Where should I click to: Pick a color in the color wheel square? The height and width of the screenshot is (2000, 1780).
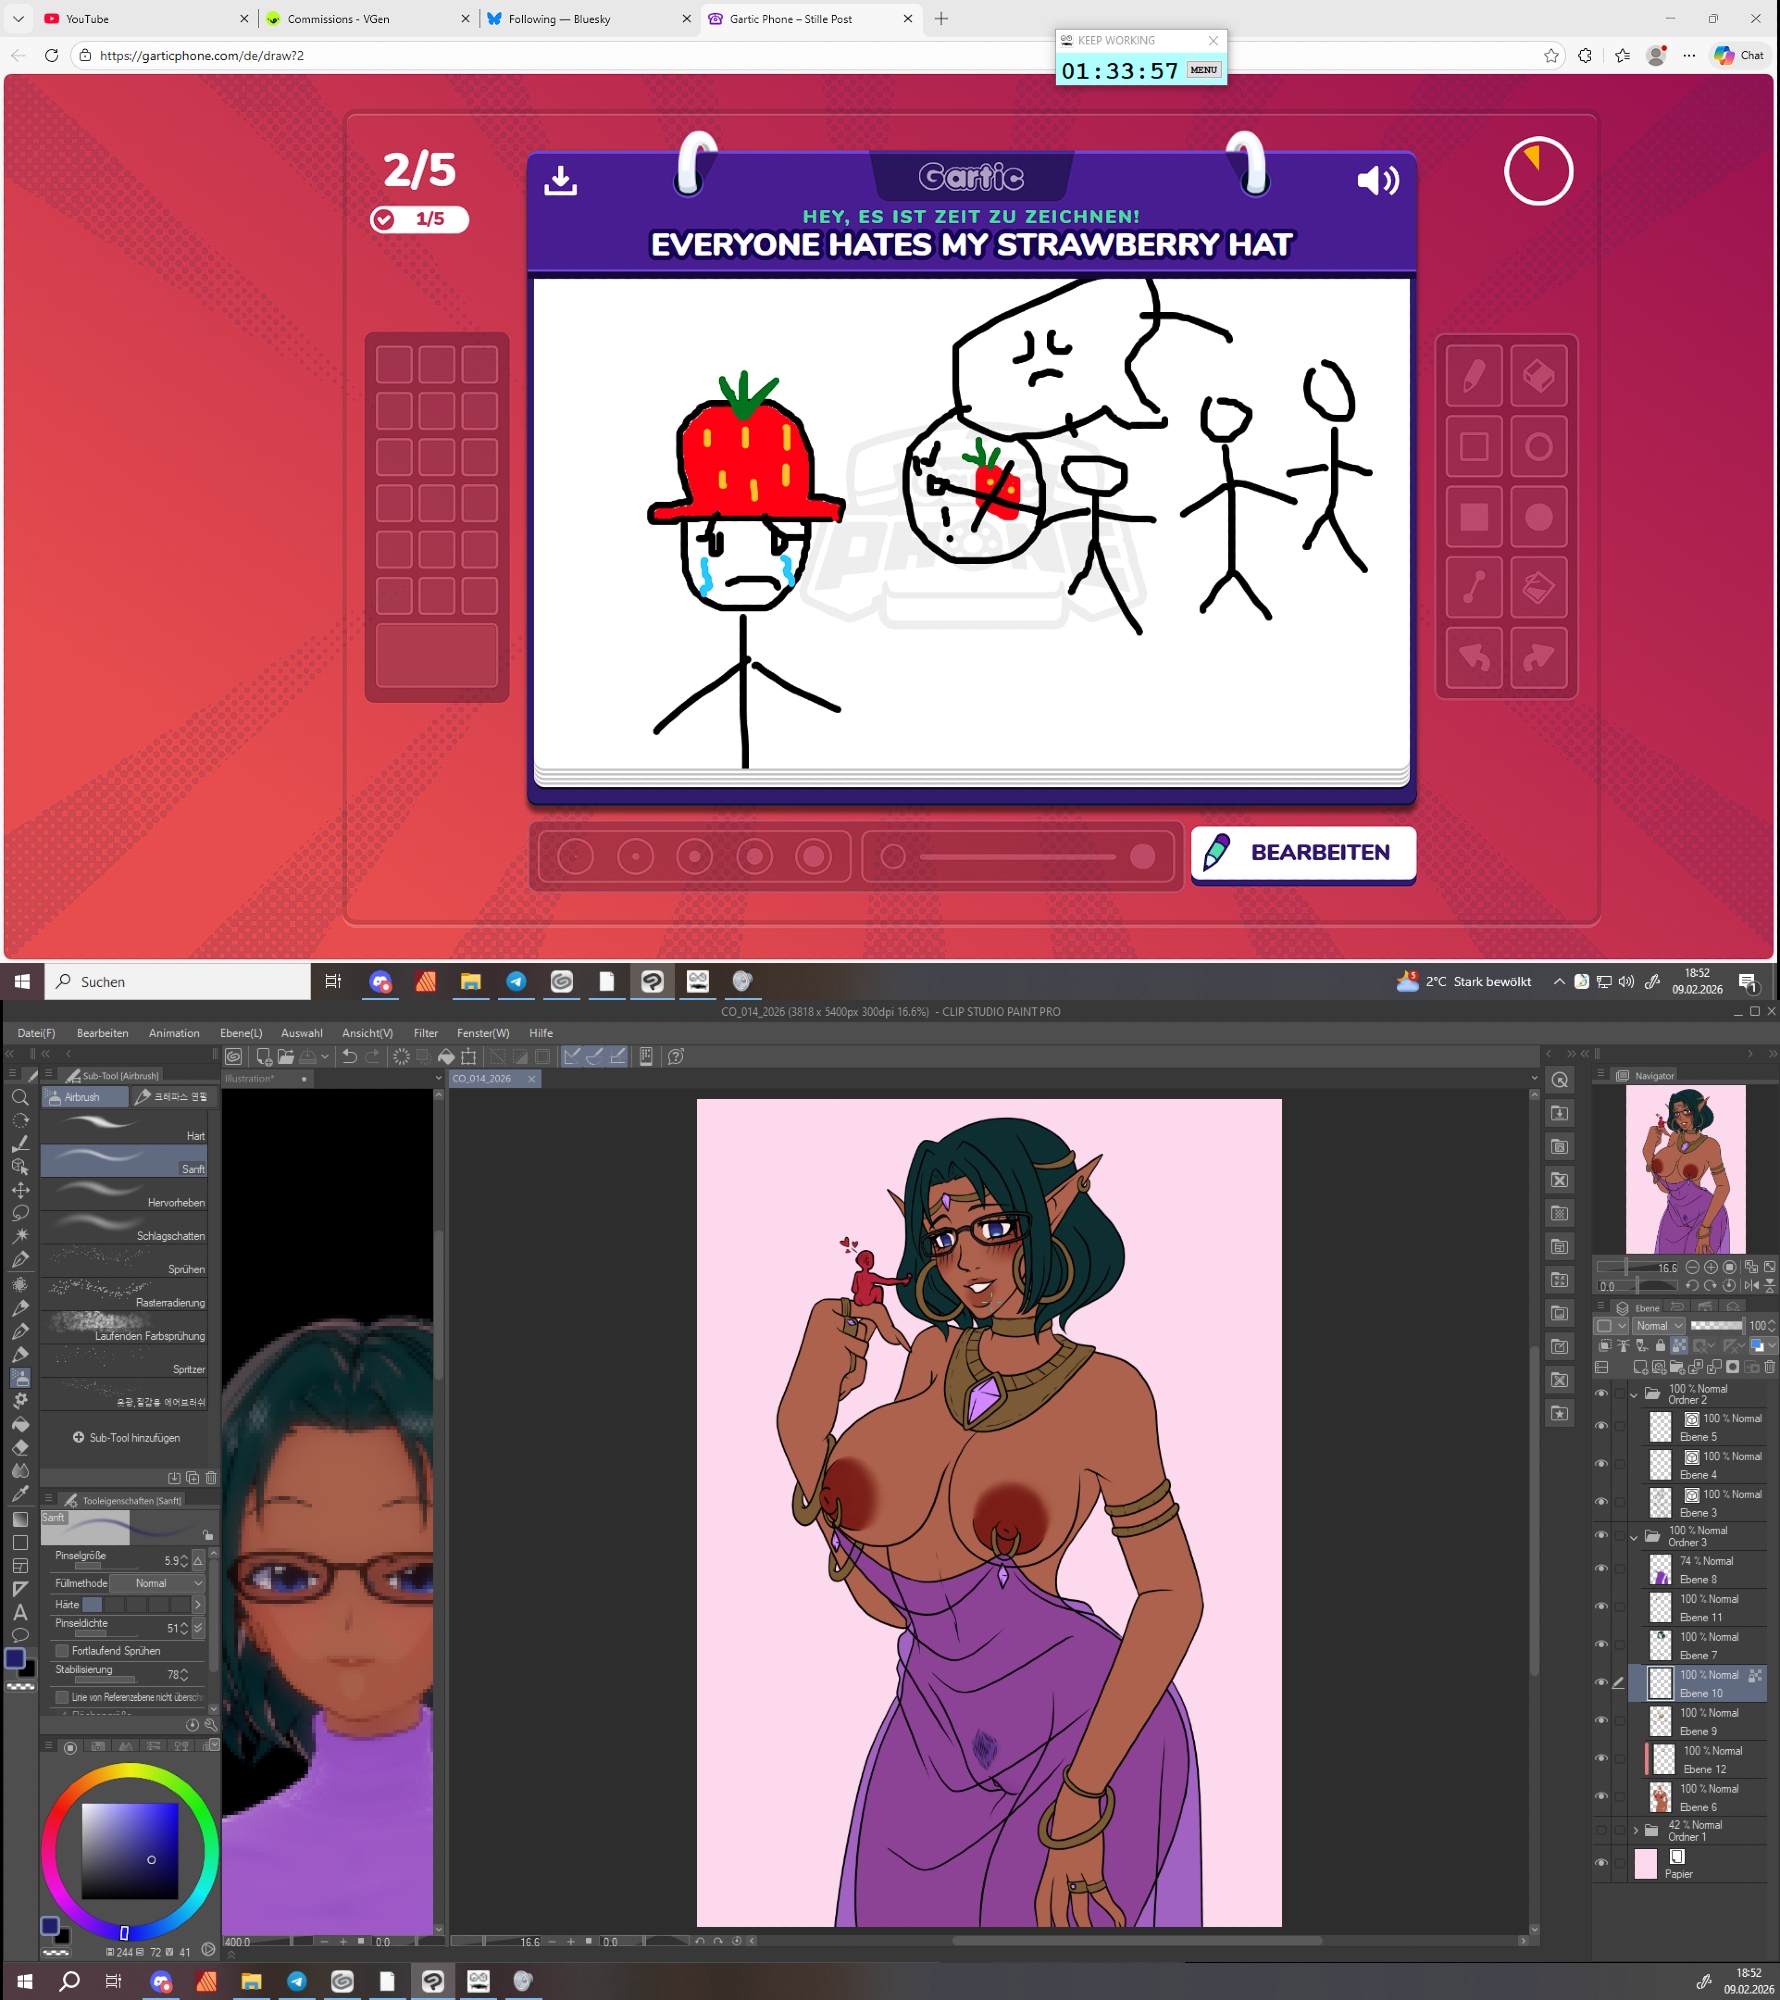(130, 1850)
